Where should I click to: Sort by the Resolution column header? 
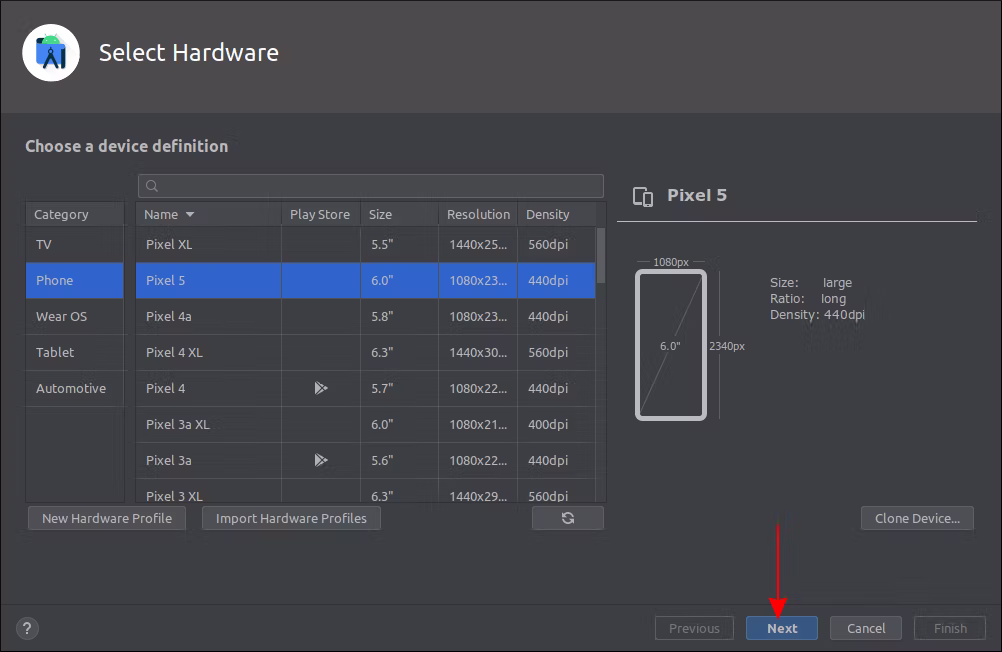(x=478, y=214)
